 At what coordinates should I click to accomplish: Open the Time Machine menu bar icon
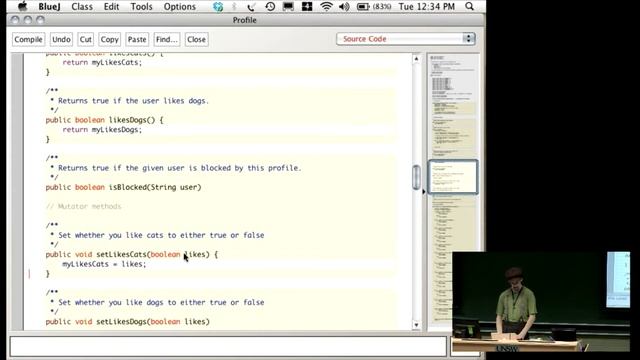coord(270,7)
